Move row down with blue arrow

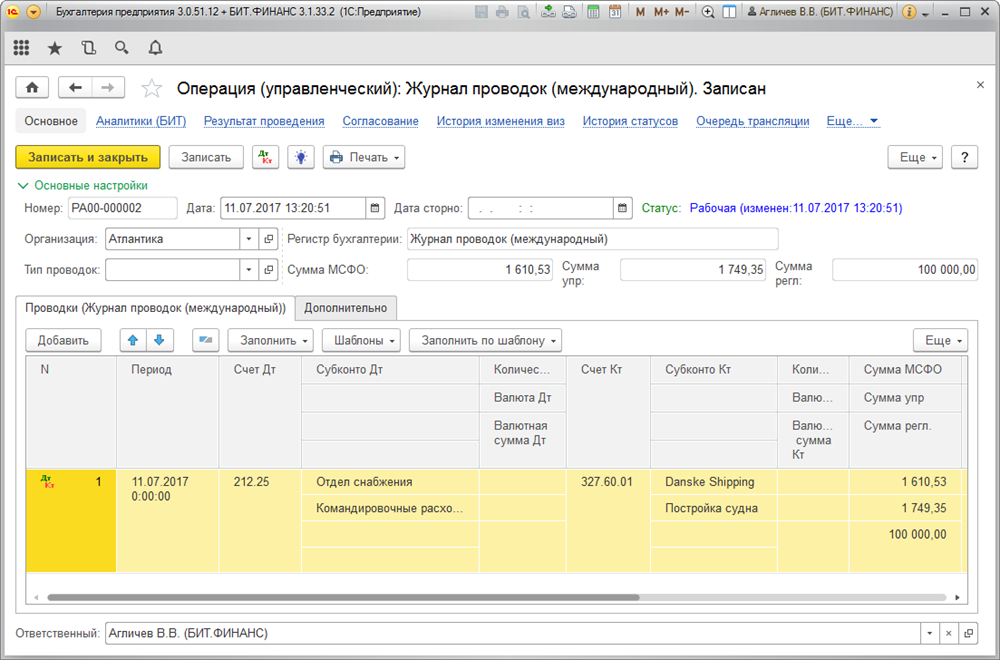(157, 340)
